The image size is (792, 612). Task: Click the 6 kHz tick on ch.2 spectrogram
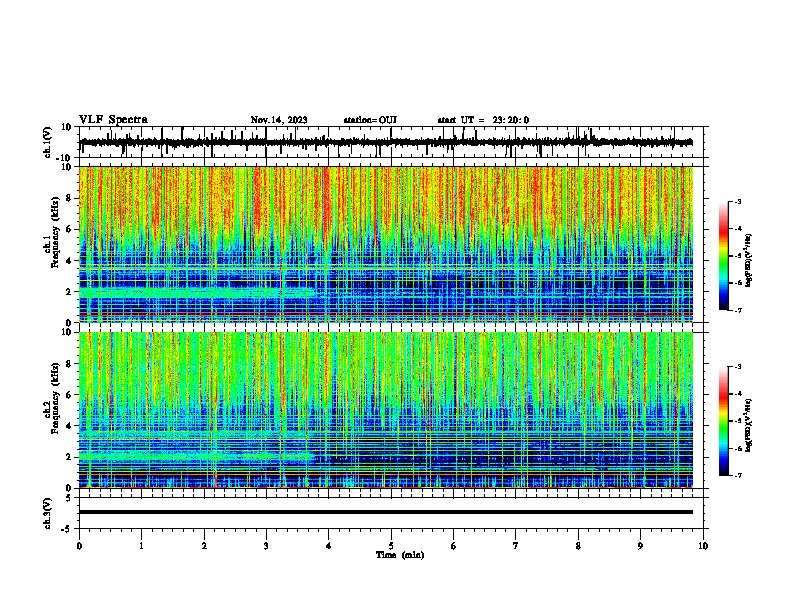(x=68, y=395)
